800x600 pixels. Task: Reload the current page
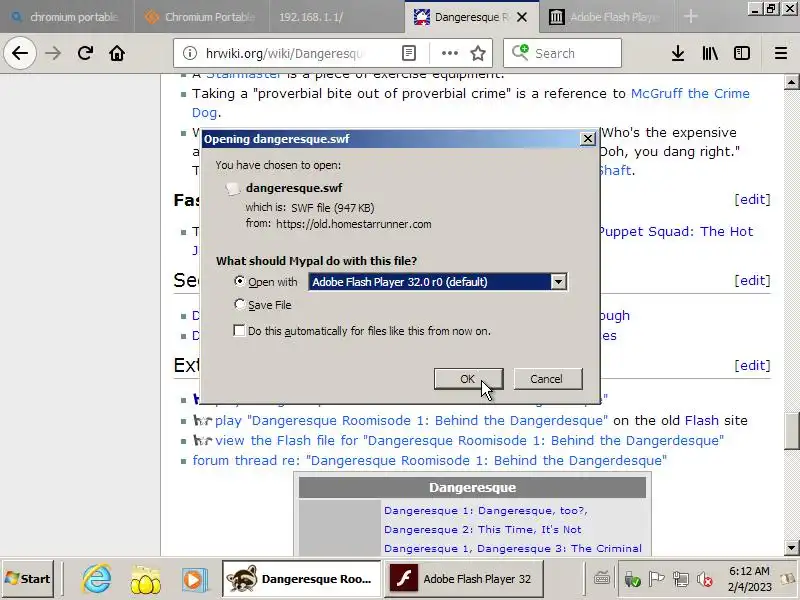(x=85, y=53)
